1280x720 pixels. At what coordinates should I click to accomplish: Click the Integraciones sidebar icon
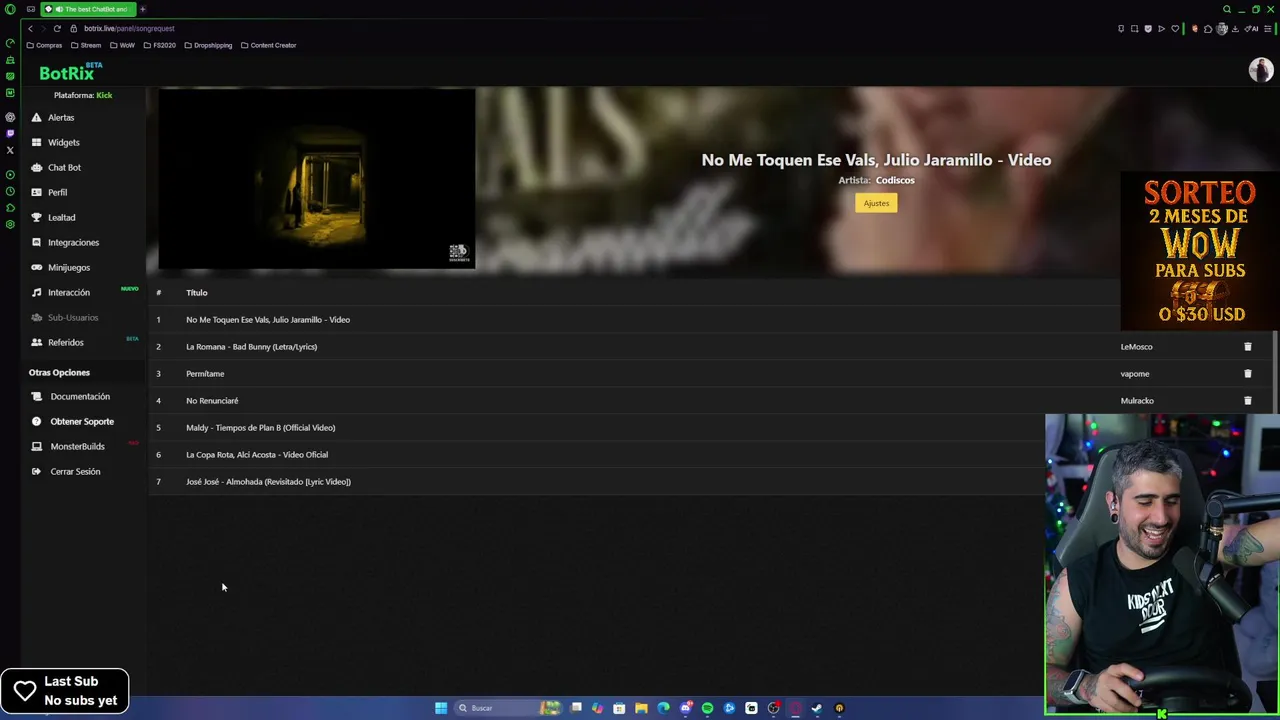coord(37,243)
